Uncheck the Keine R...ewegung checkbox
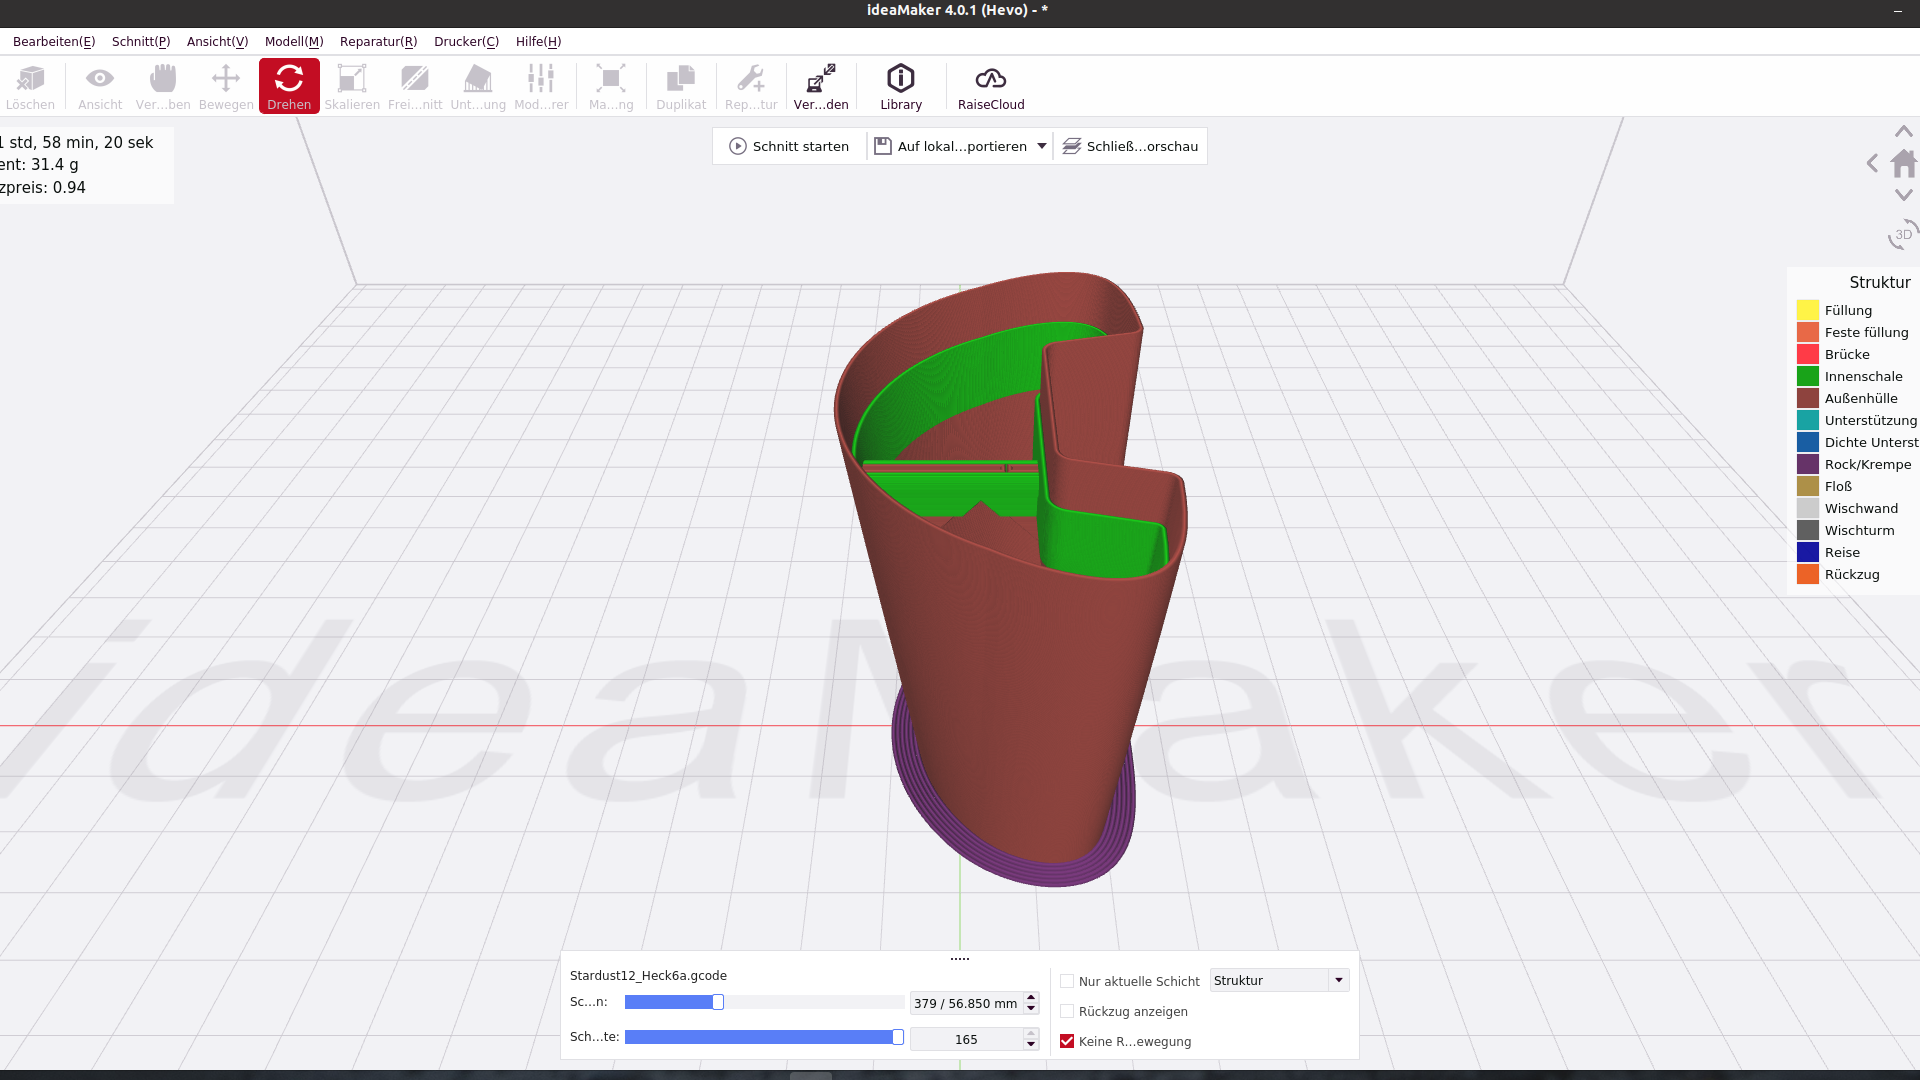This screenshot has width=1920, height=1080. pos(1067,1041)
